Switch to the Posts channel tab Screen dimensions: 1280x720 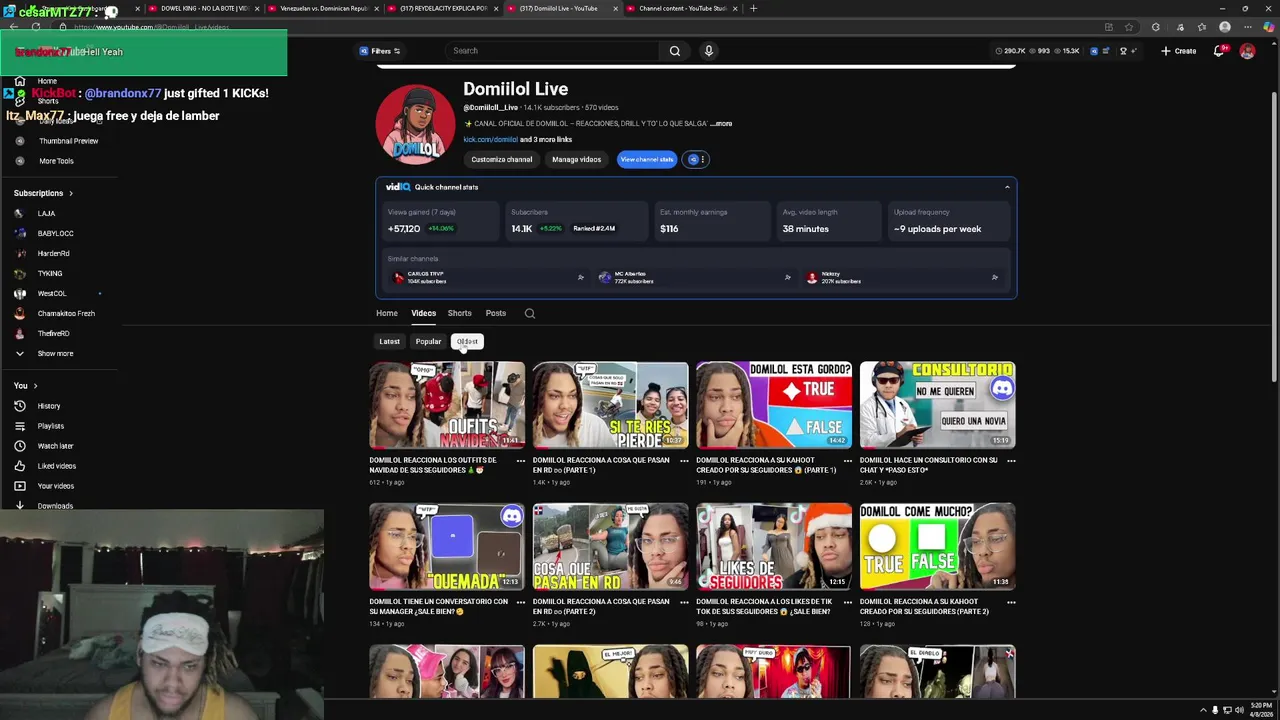point(496,313)
